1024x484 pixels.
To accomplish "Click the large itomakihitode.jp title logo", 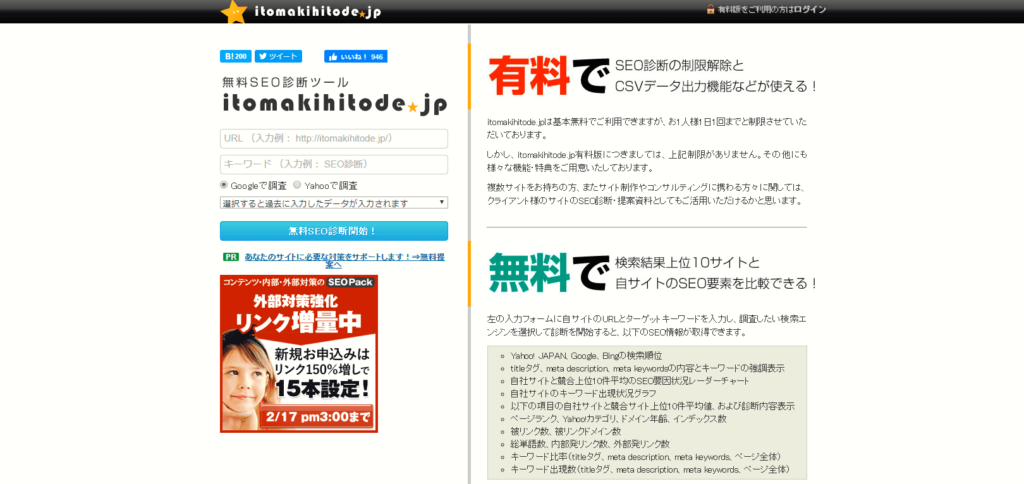I will (334, 106).
